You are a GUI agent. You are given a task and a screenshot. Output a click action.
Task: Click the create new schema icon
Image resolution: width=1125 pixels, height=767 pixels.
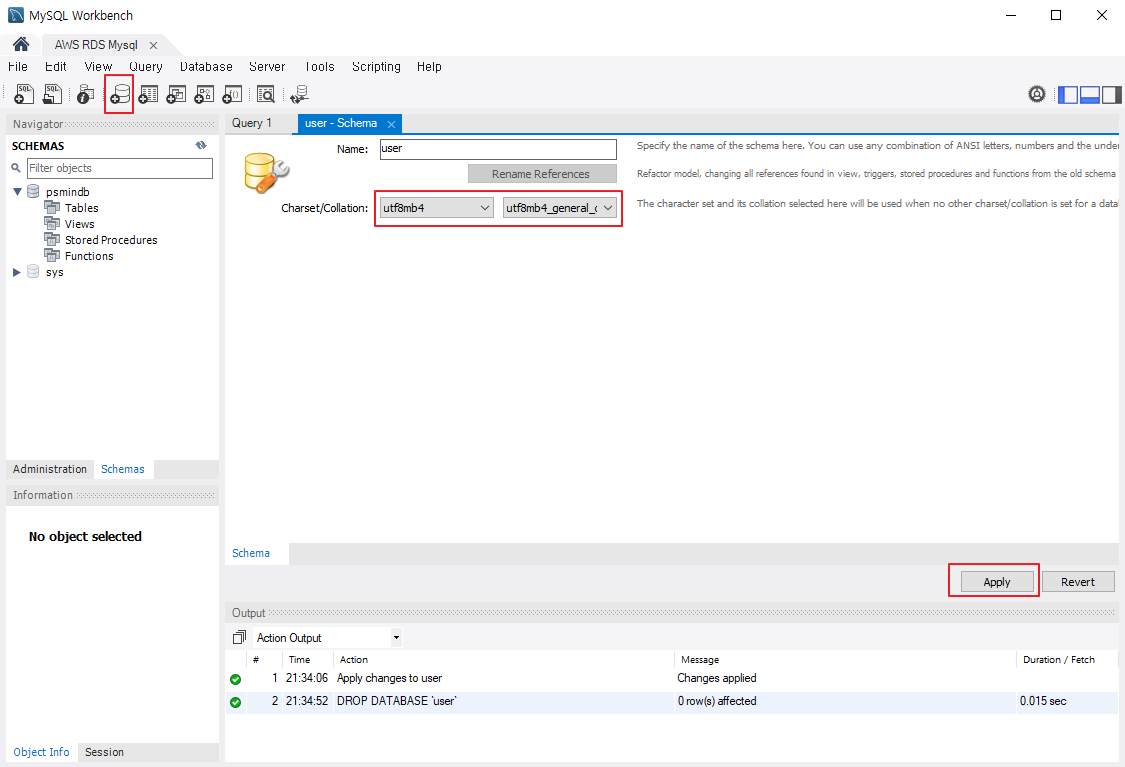(x=120, y=94)
